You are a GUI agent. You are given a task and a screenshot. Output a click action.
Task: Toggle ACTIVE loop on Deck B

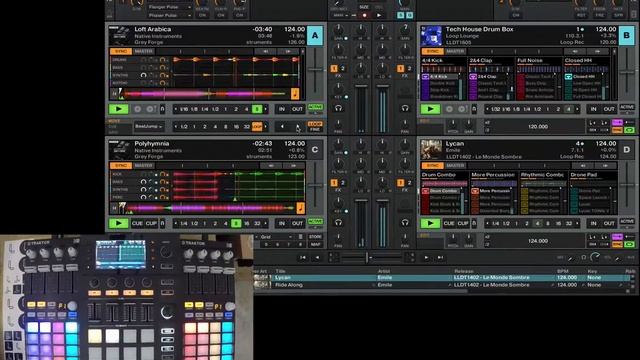[x=627, y=108]
